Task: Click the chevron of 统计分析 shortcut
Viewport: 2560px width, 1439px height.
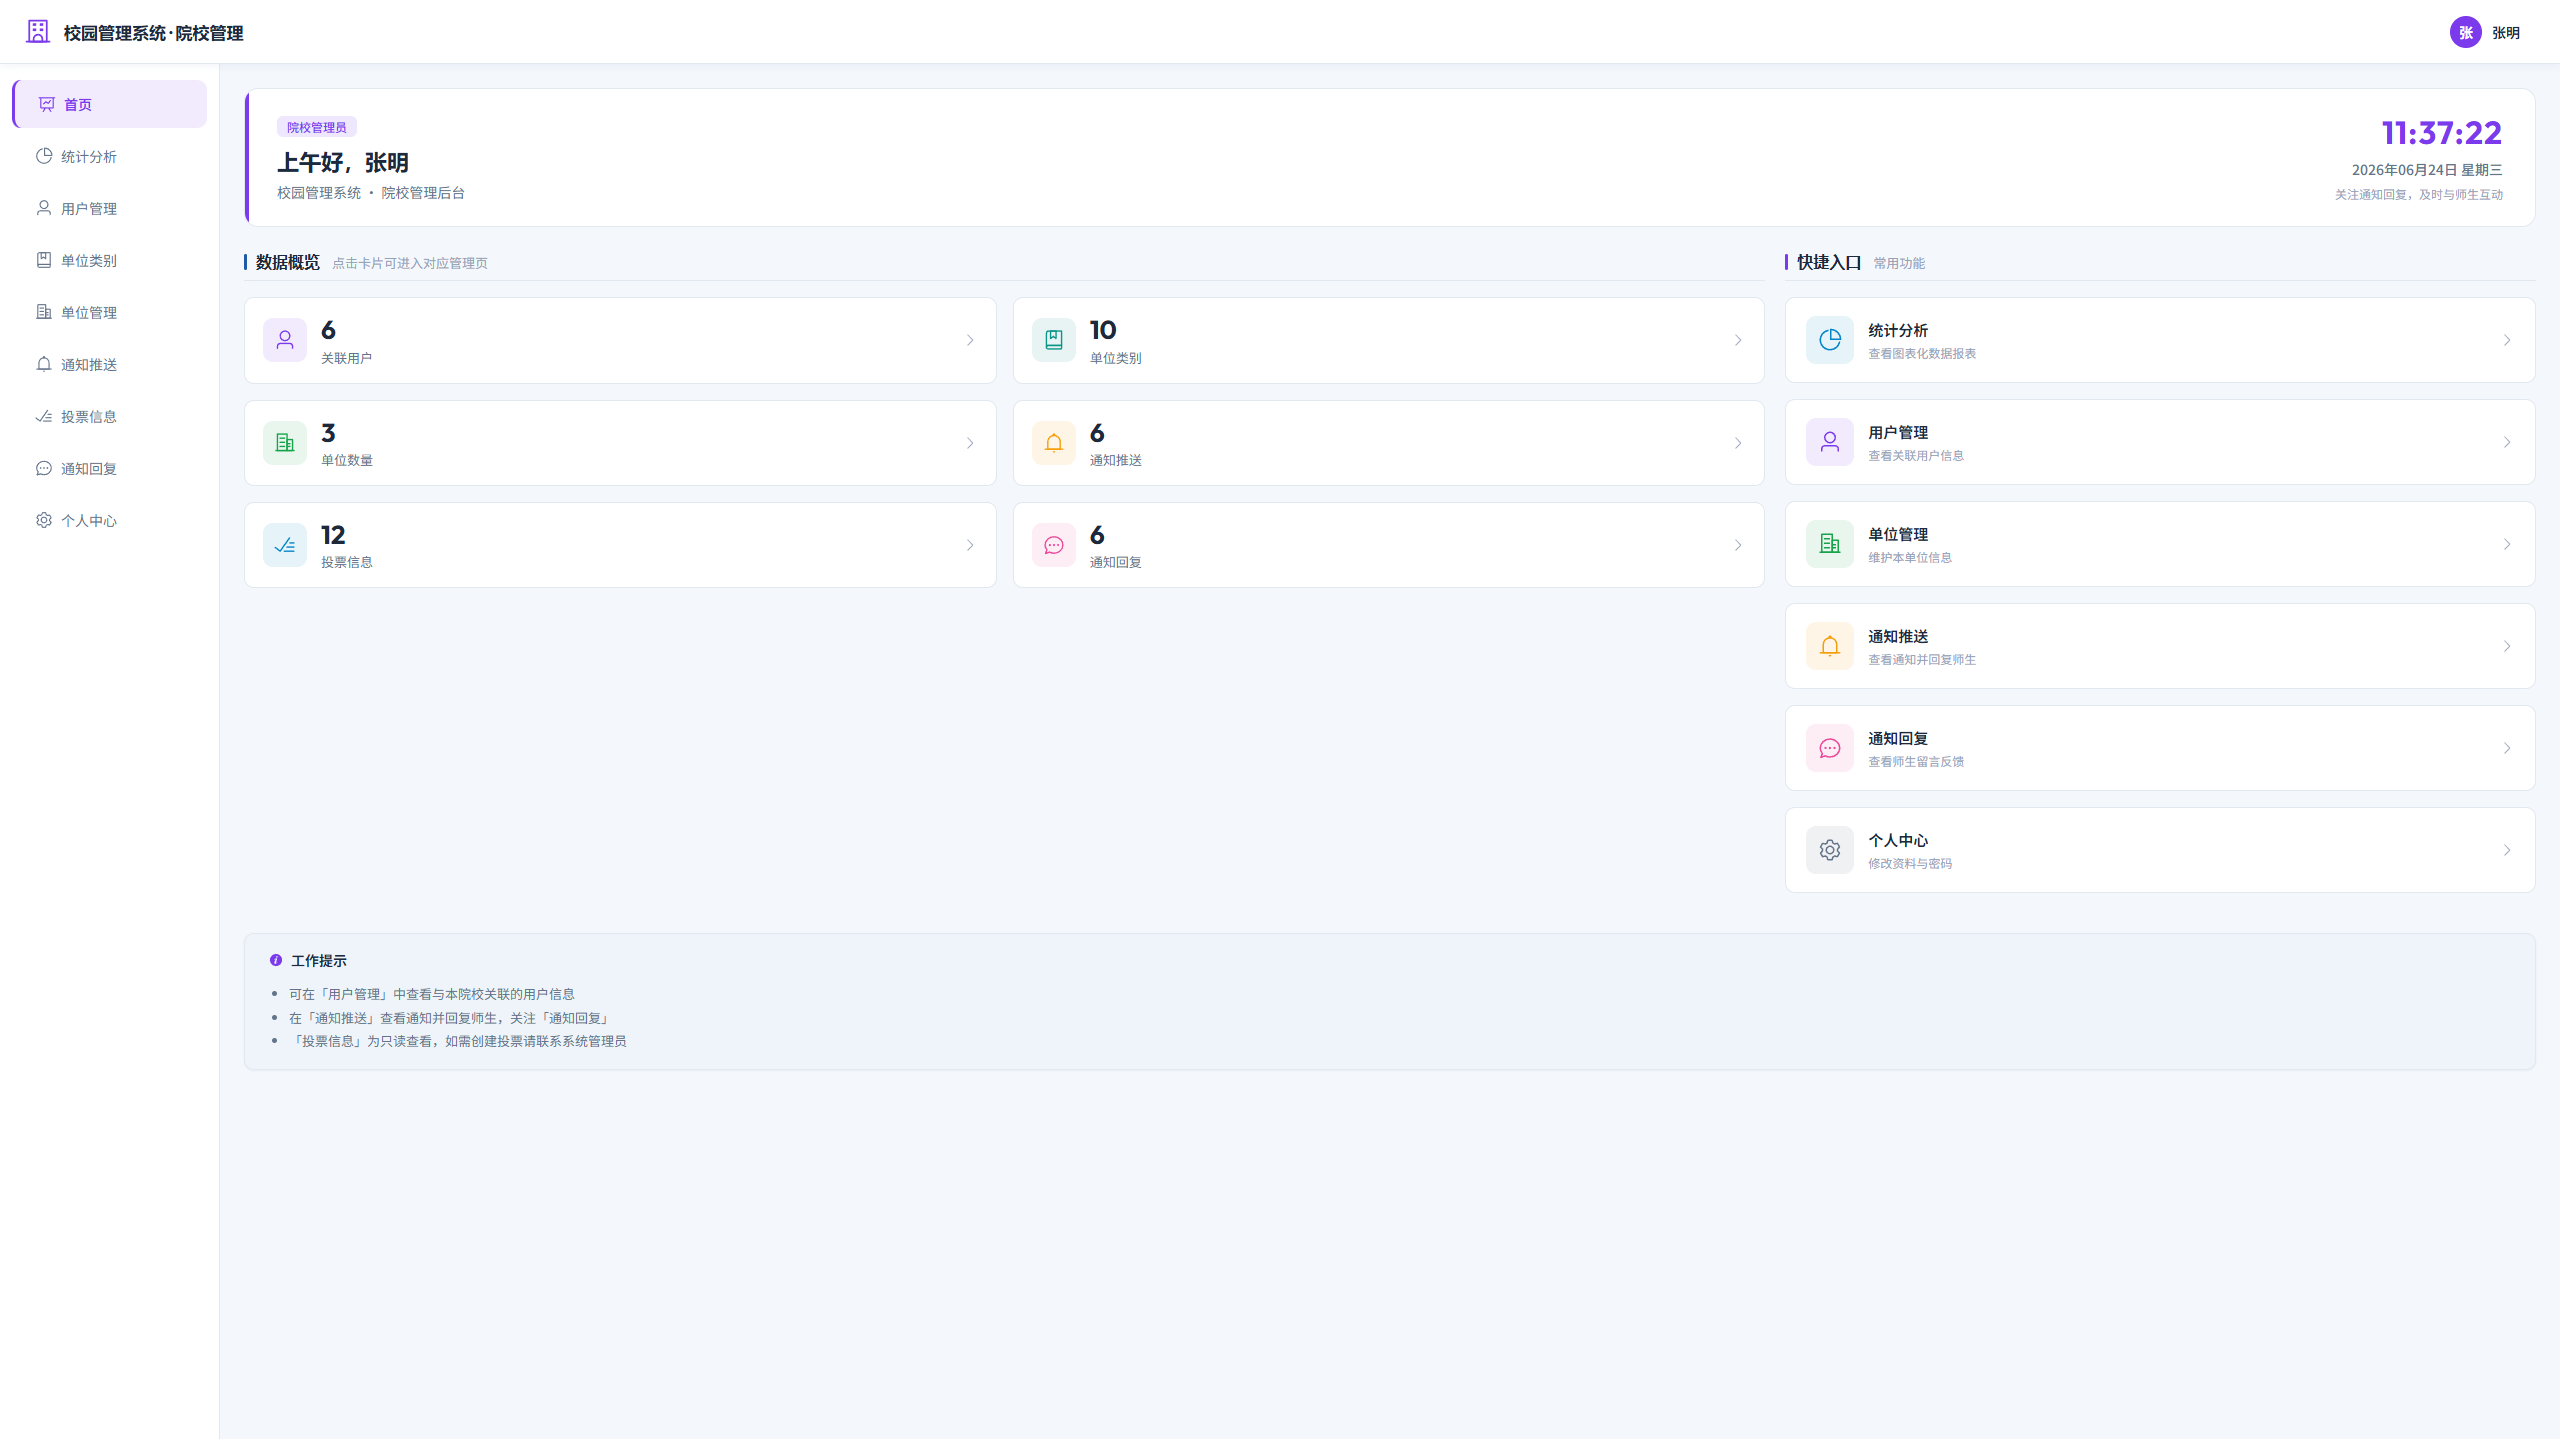Action: coord(2507,340)
